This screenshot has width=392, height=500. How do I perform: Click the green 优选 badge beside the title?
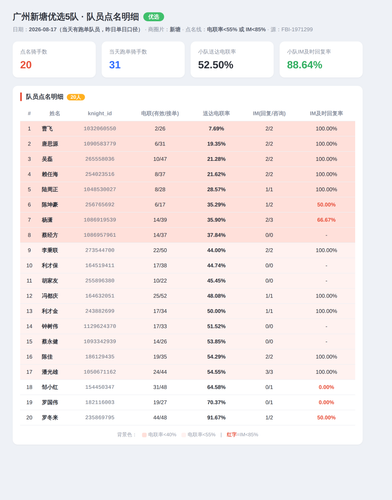click(154, 17)
